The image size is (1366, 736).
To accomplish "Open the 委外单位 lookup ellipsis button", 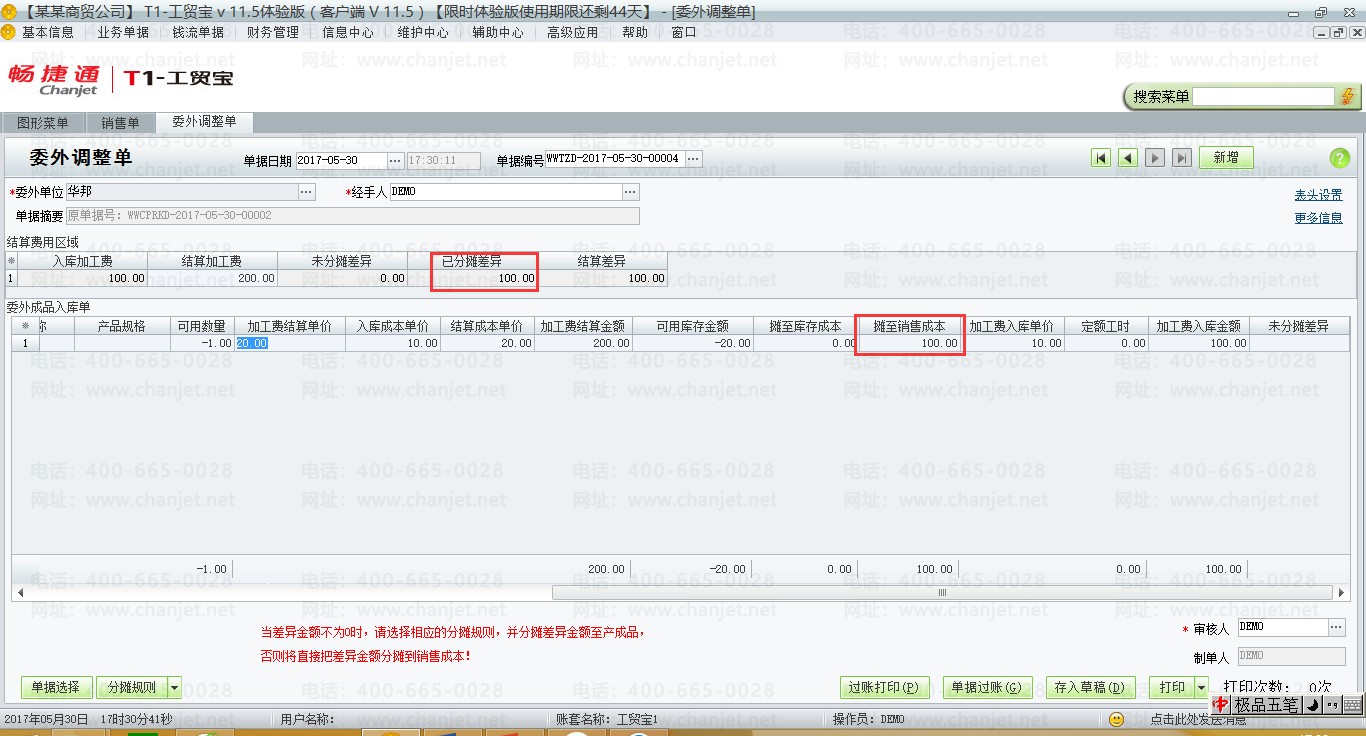I will 307,191.
